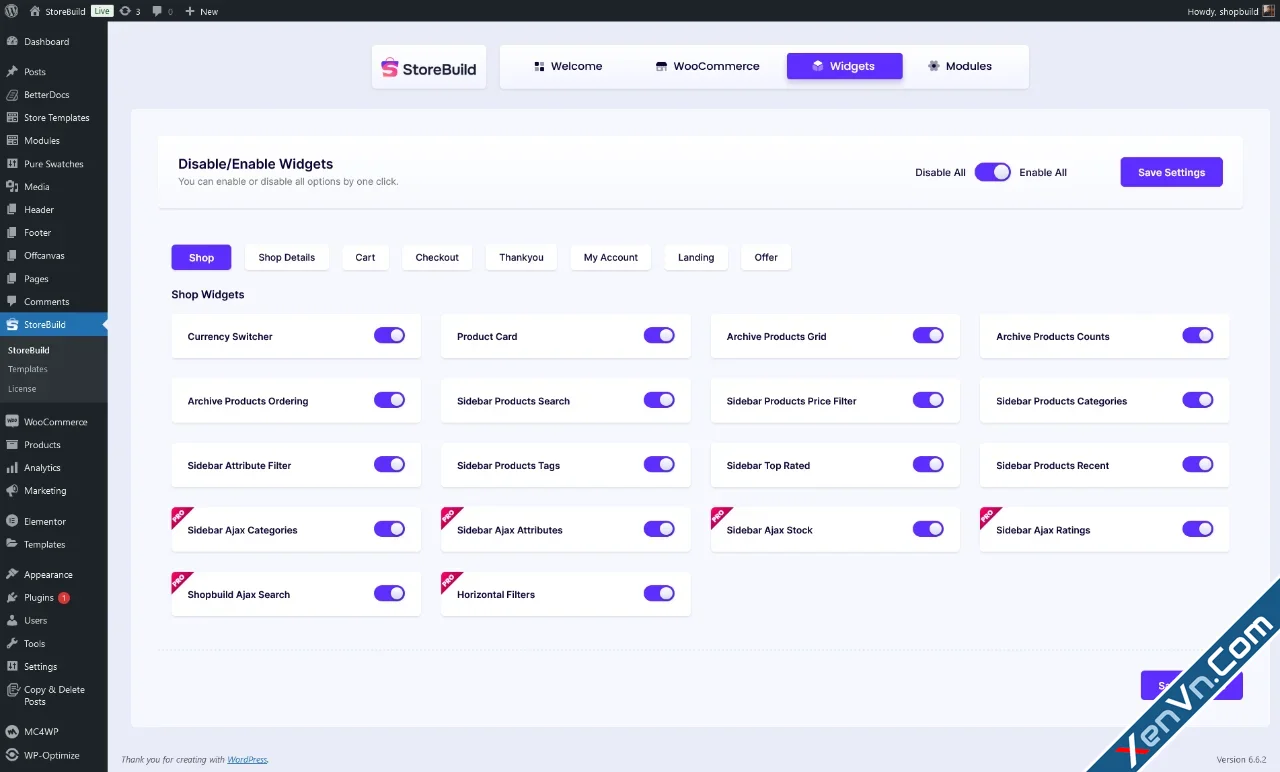
Task: Select the My Account widget category
Action: (x=611, y=257)
